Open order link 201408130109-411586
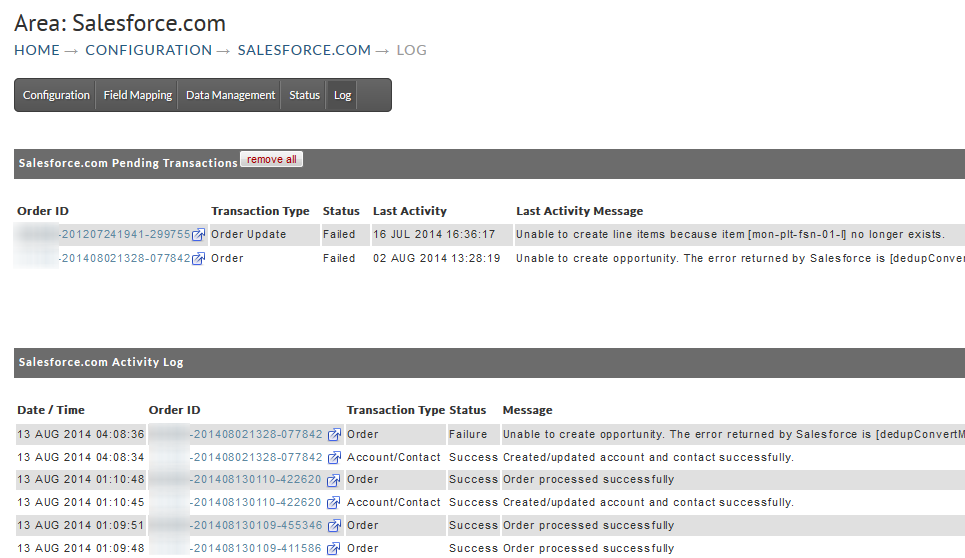 [x=255, y=548]
